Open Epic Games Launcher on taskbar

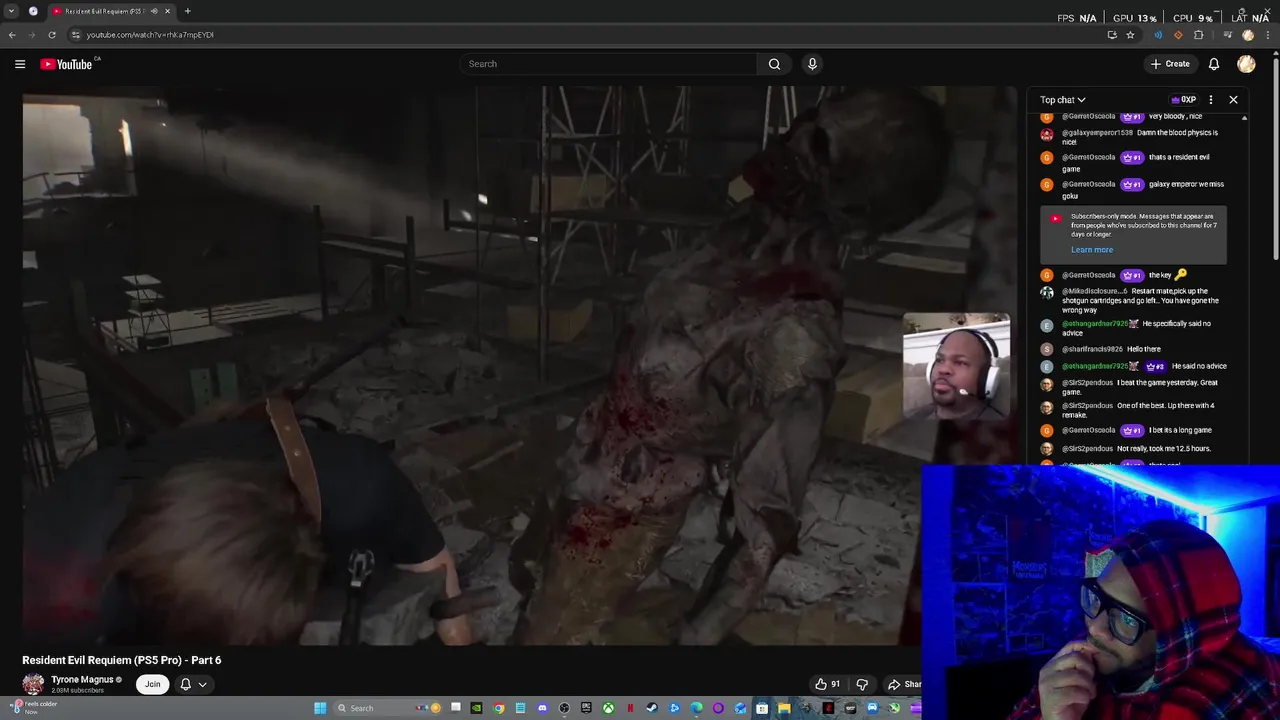[x=586, y=708]
